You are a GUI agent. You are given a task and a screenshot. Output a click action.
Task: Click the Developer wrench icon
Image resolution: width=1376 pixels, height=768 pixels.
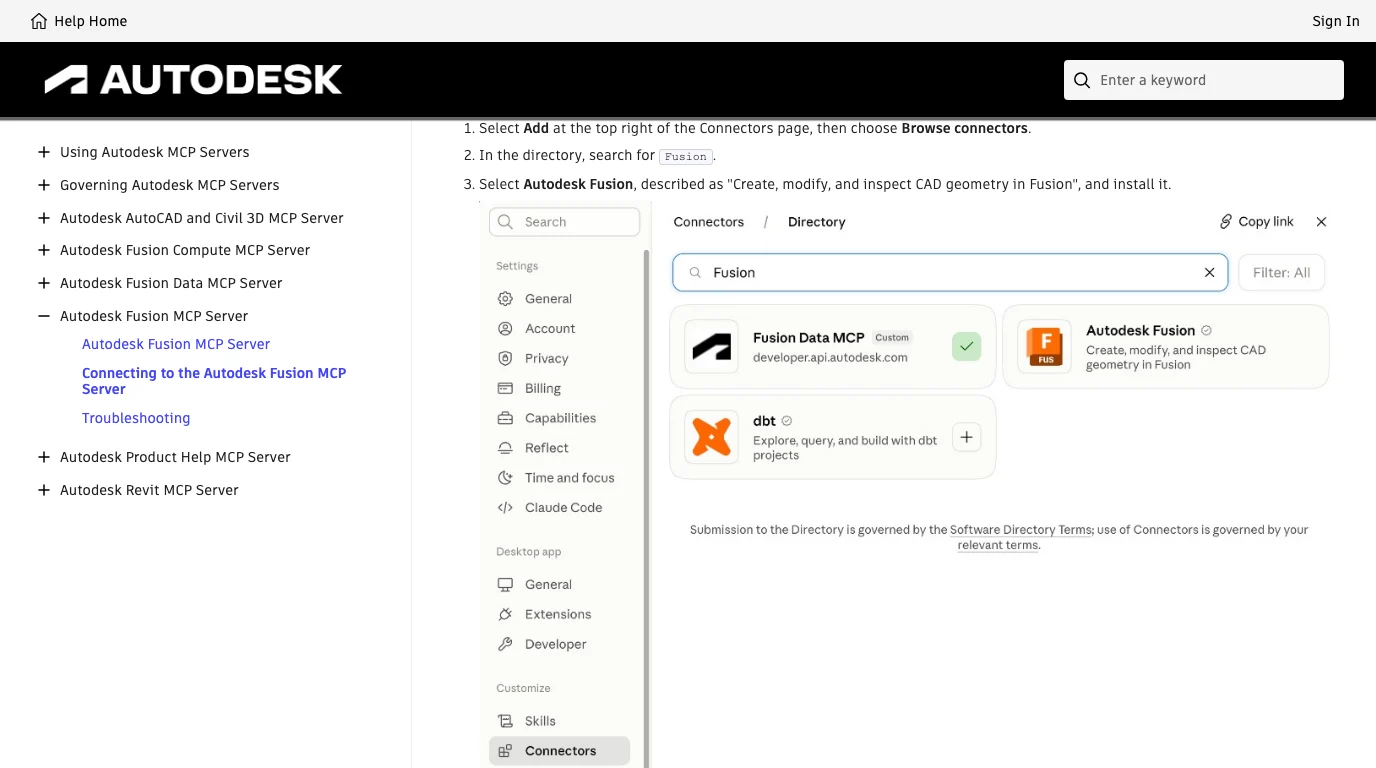pos(505,645)
